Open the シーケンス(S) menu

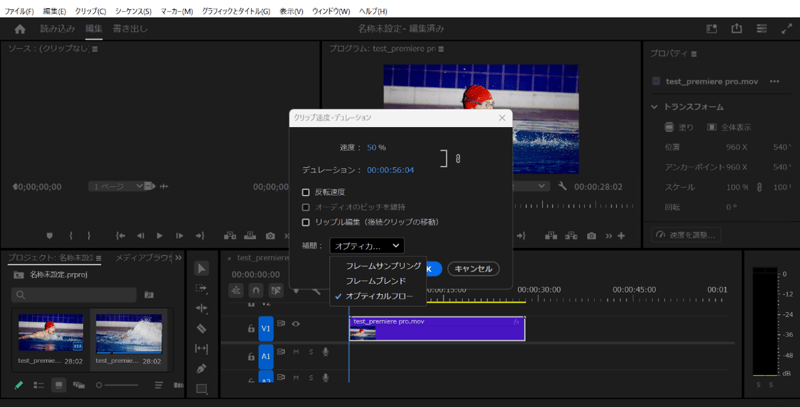click(x=133, y=11)
